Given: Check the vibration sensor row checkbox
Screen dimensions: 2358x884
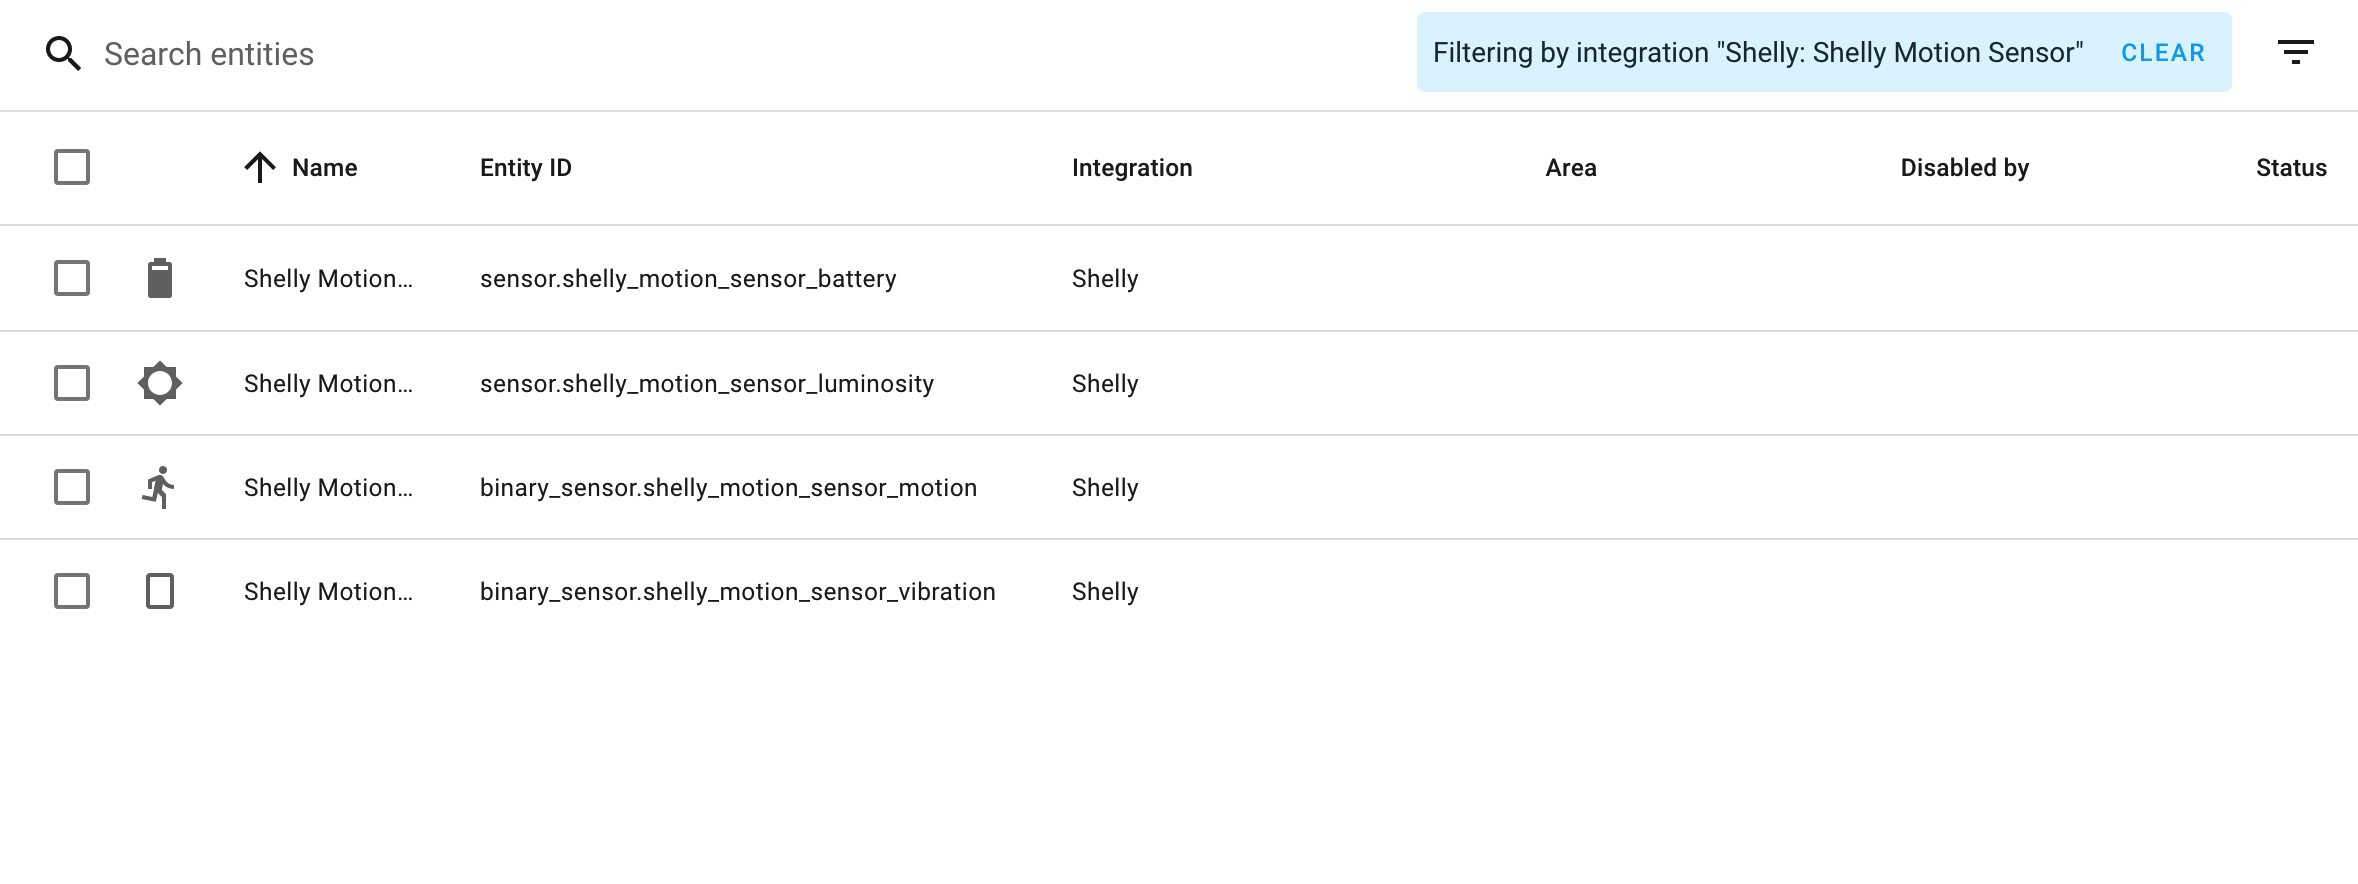Looking at the screenshot, I should (x=71, y=591).
